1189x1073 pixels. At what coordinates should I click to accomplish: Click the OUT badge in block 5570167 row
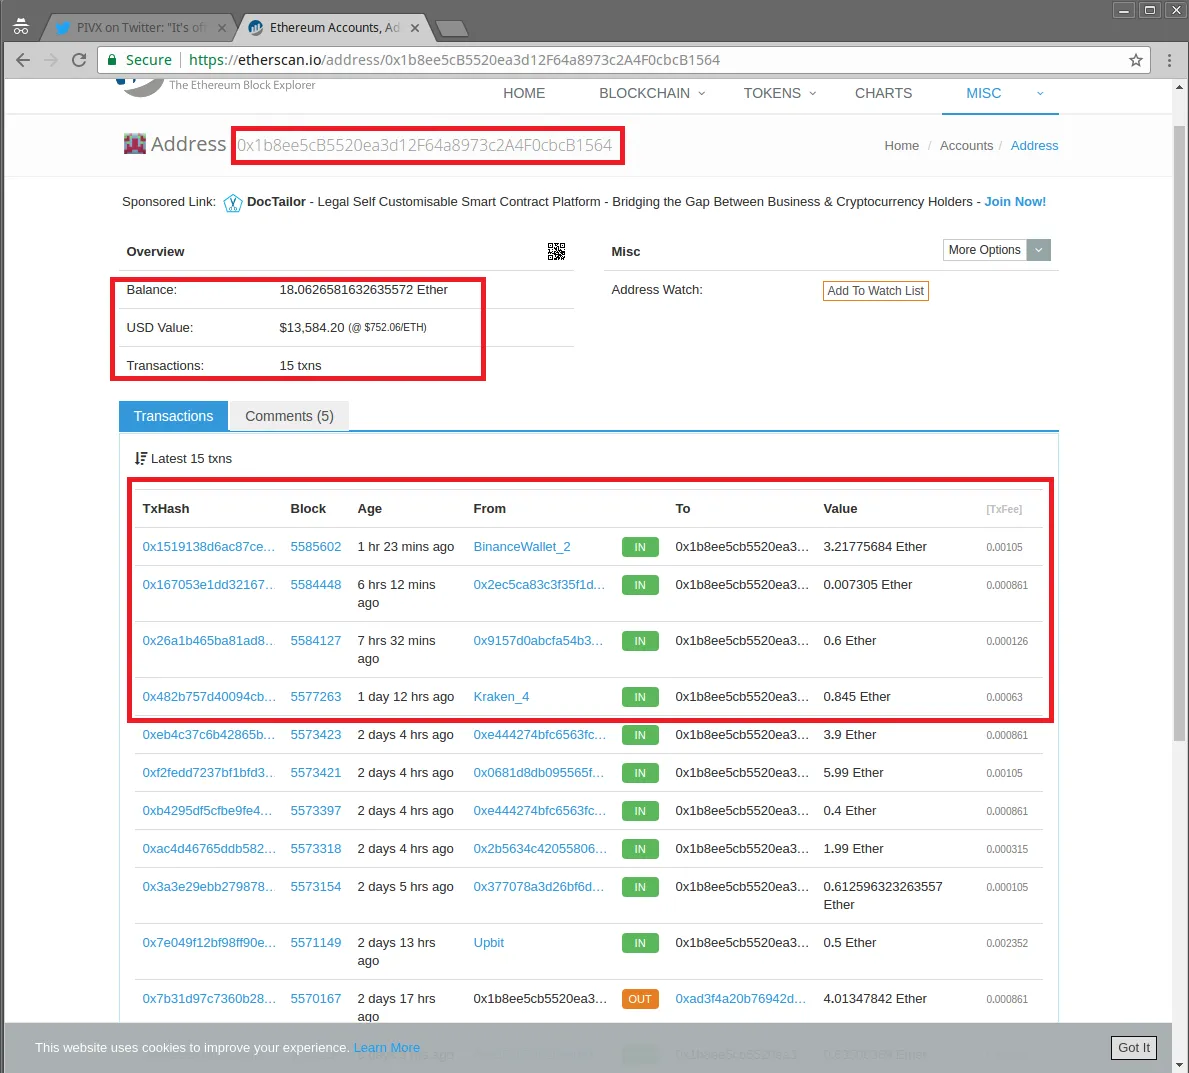pyautogui.click(x=640, y=999)
